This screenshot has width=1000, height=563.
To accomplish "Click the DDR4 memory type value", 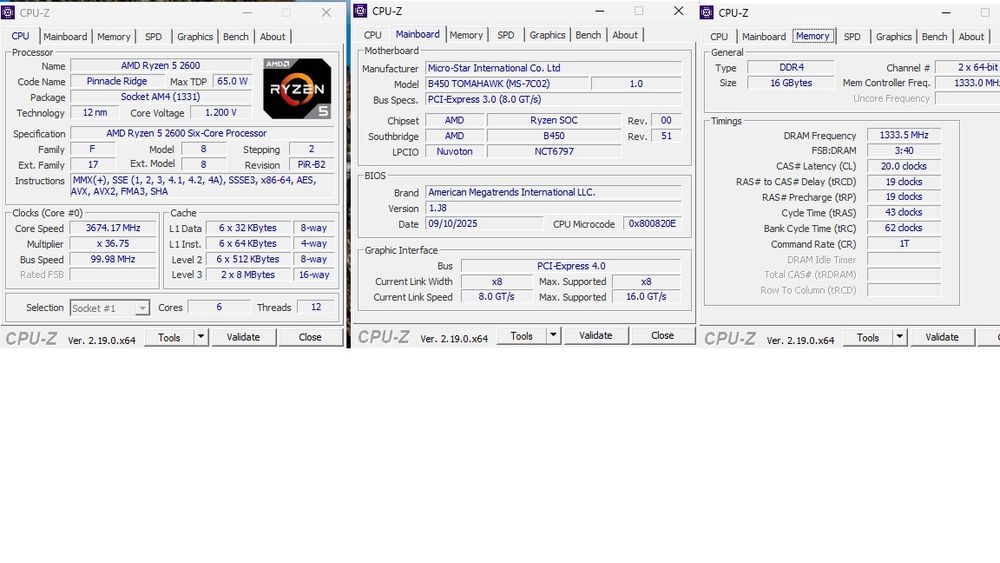I will (x=791, y=67).
